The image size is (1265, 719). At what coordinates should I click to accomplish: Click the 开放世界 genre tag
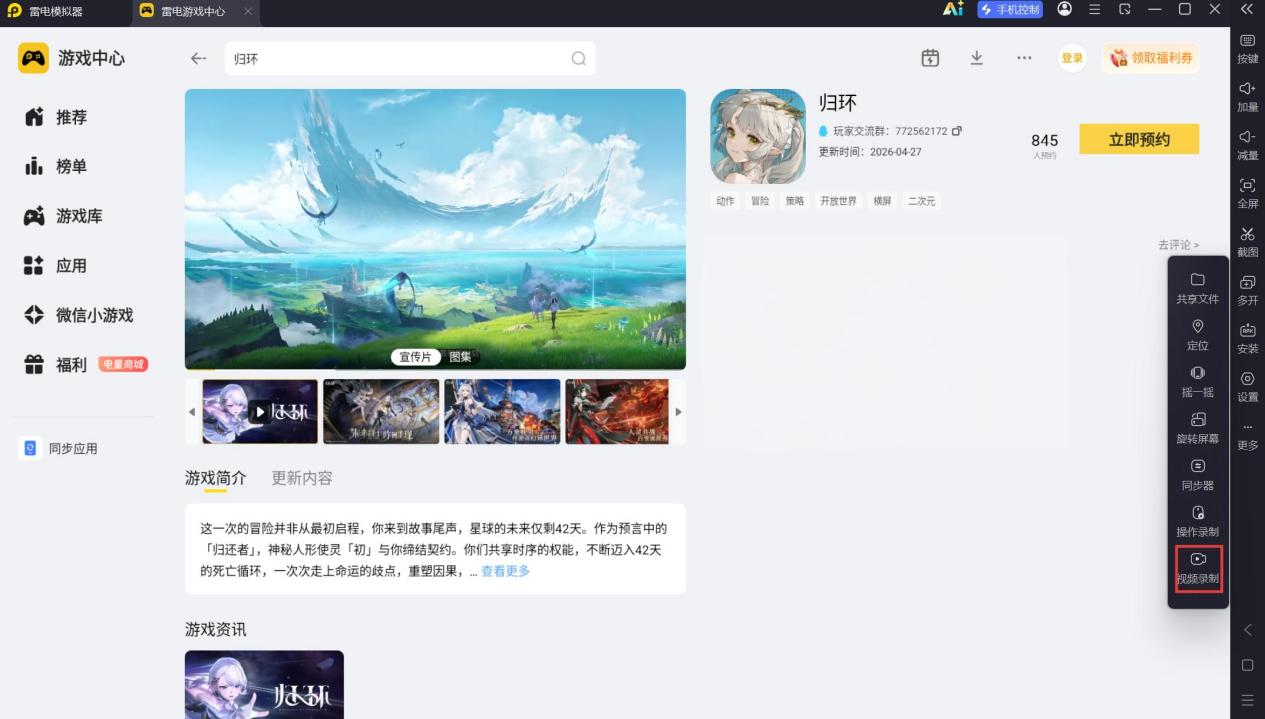click(838, 201)
